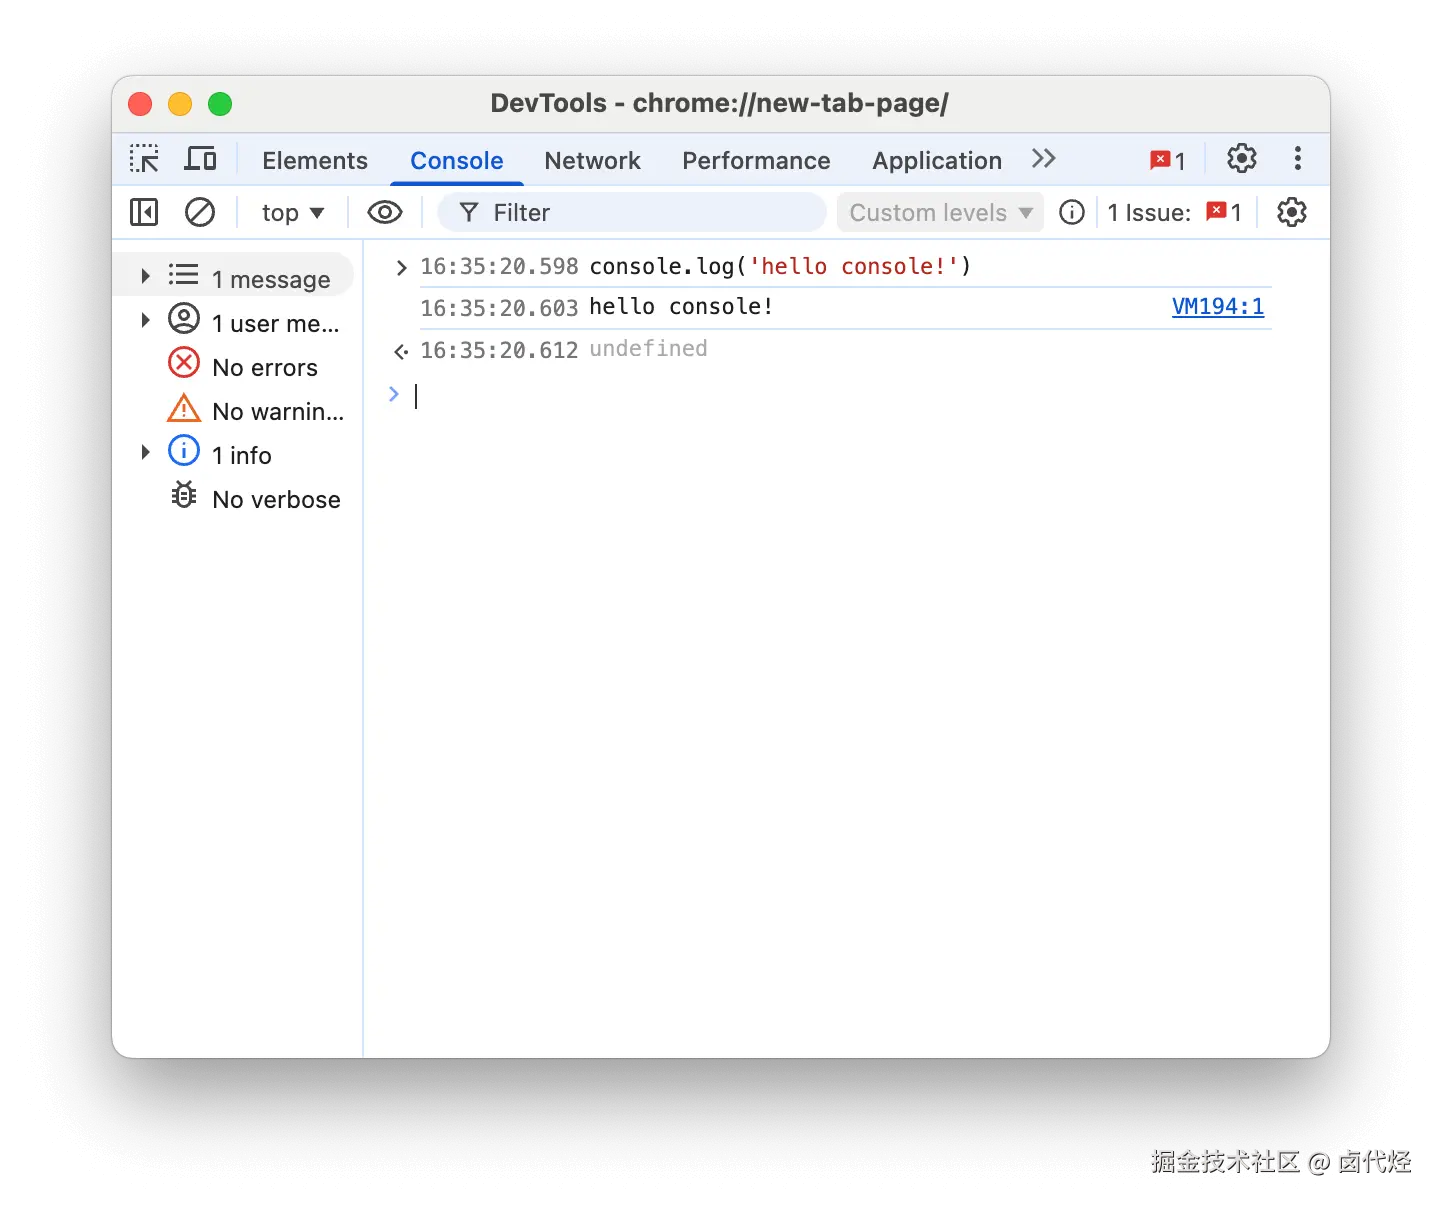Click the verbose bug icon

[184, 494]
